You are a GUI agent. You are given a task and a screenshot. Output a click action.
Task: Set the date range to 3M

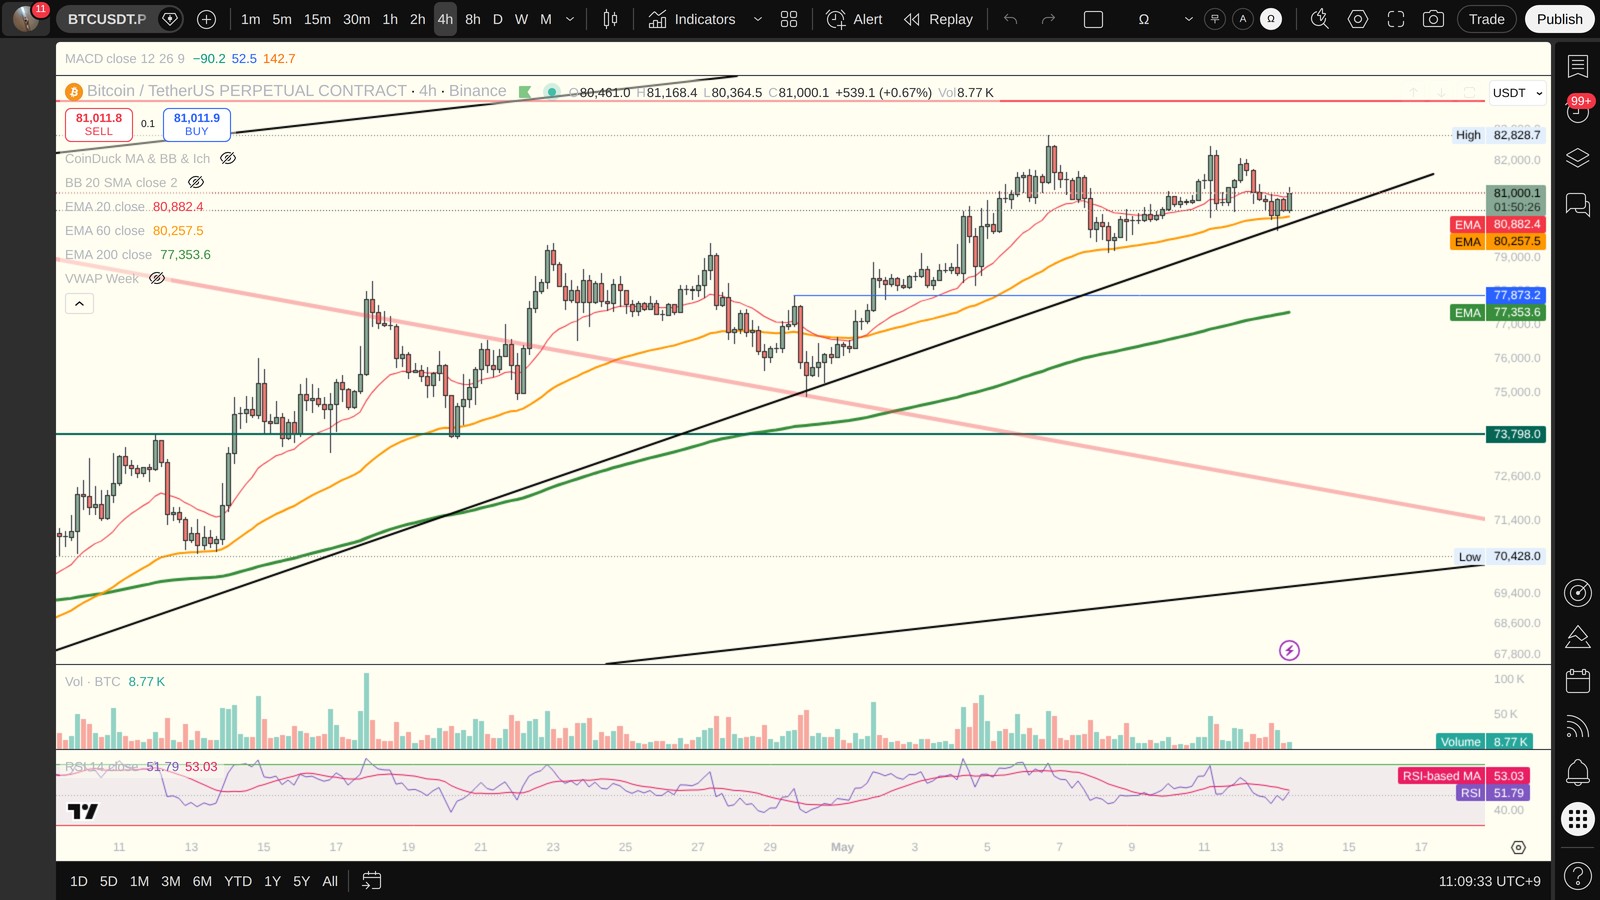coord(171,881)
